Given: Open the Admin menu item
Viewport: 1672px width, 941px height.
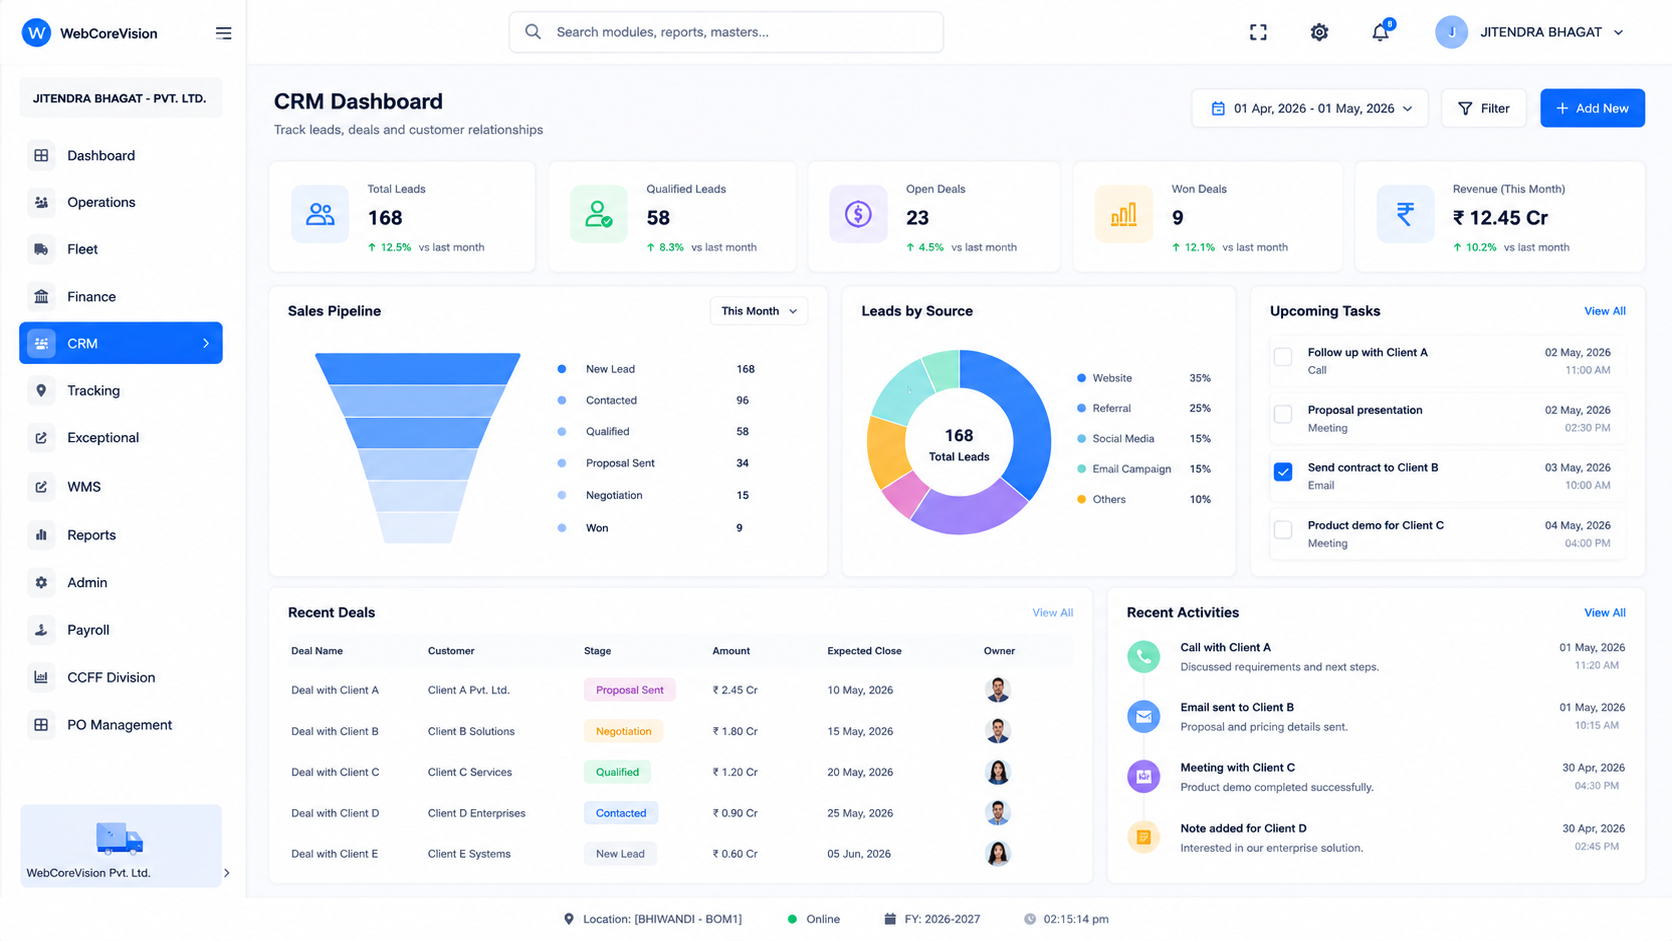Looking at the screenshot, I should pyautogui.click(x=121, y=582).
